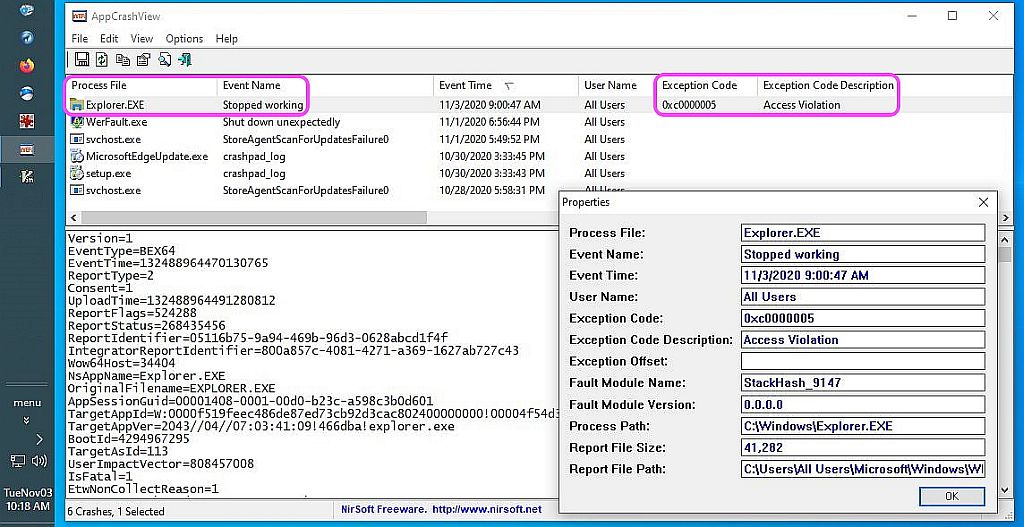Click the report pane scrollbar up arrow
This screenshot has width=1024, height=527.
coord(1005,239)
